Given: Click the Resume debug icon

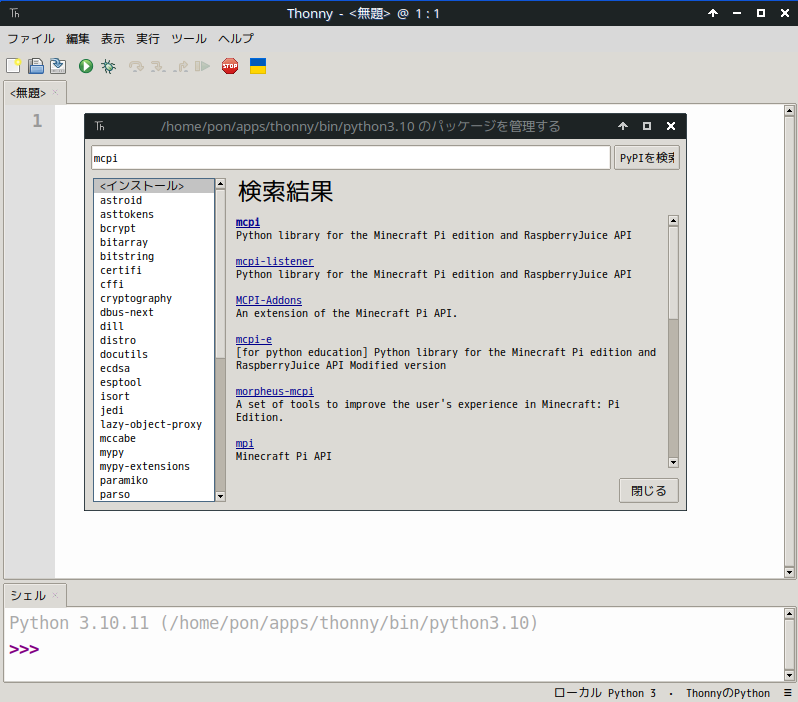Looking at the screenshot, I should pyautogui.click(x=202, y=66).
